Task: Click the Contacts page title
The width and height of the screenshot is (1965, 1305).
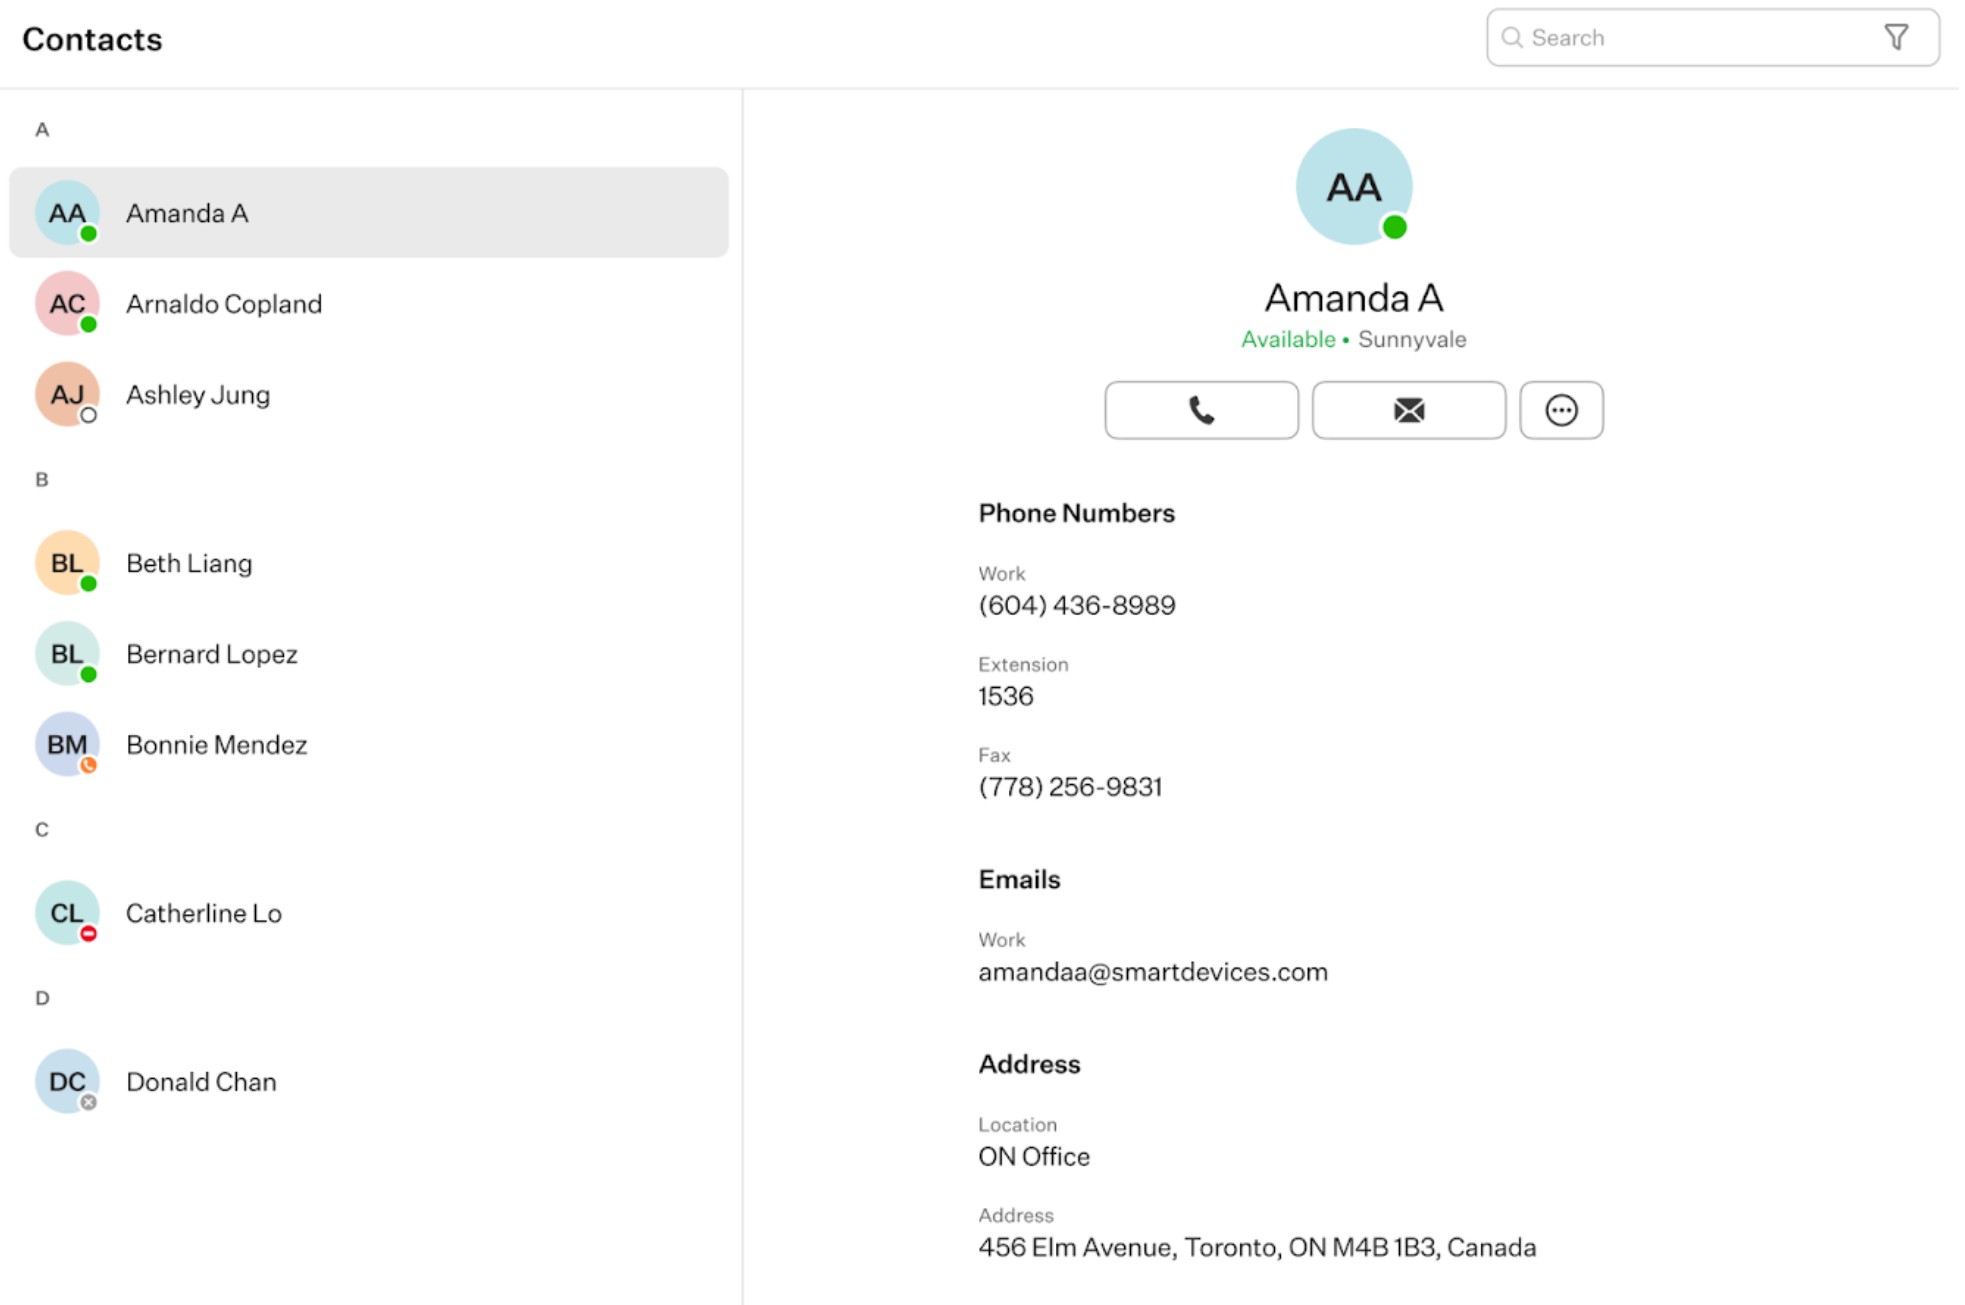Action: click(x=92, y=39)
